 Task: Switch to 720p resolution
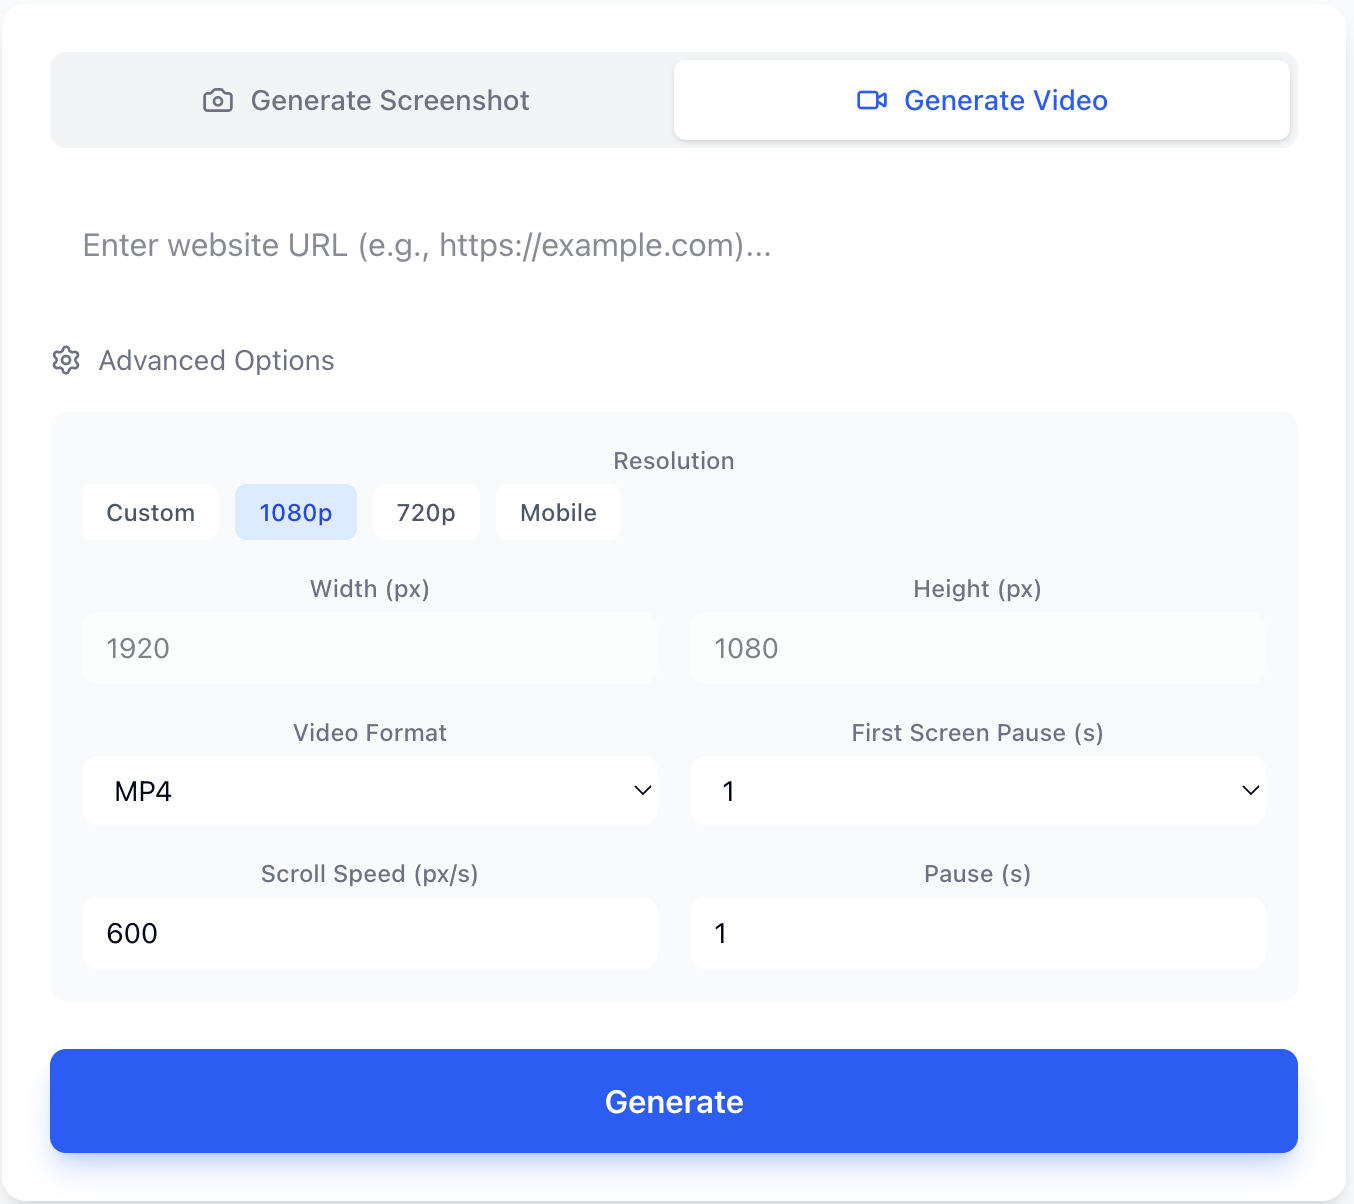click(426, 512)
